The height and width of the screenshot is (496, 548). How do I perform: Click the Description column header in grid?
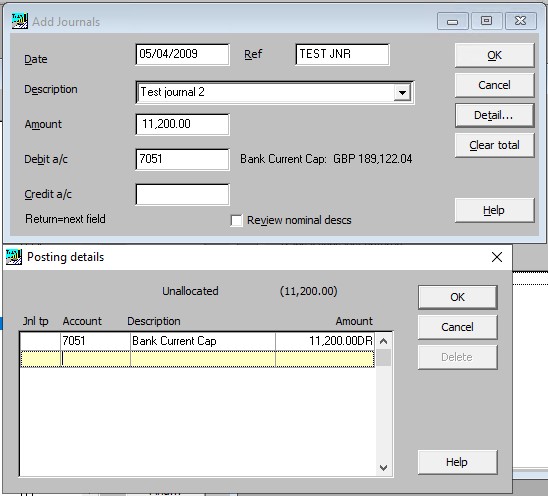pos(154,321)
